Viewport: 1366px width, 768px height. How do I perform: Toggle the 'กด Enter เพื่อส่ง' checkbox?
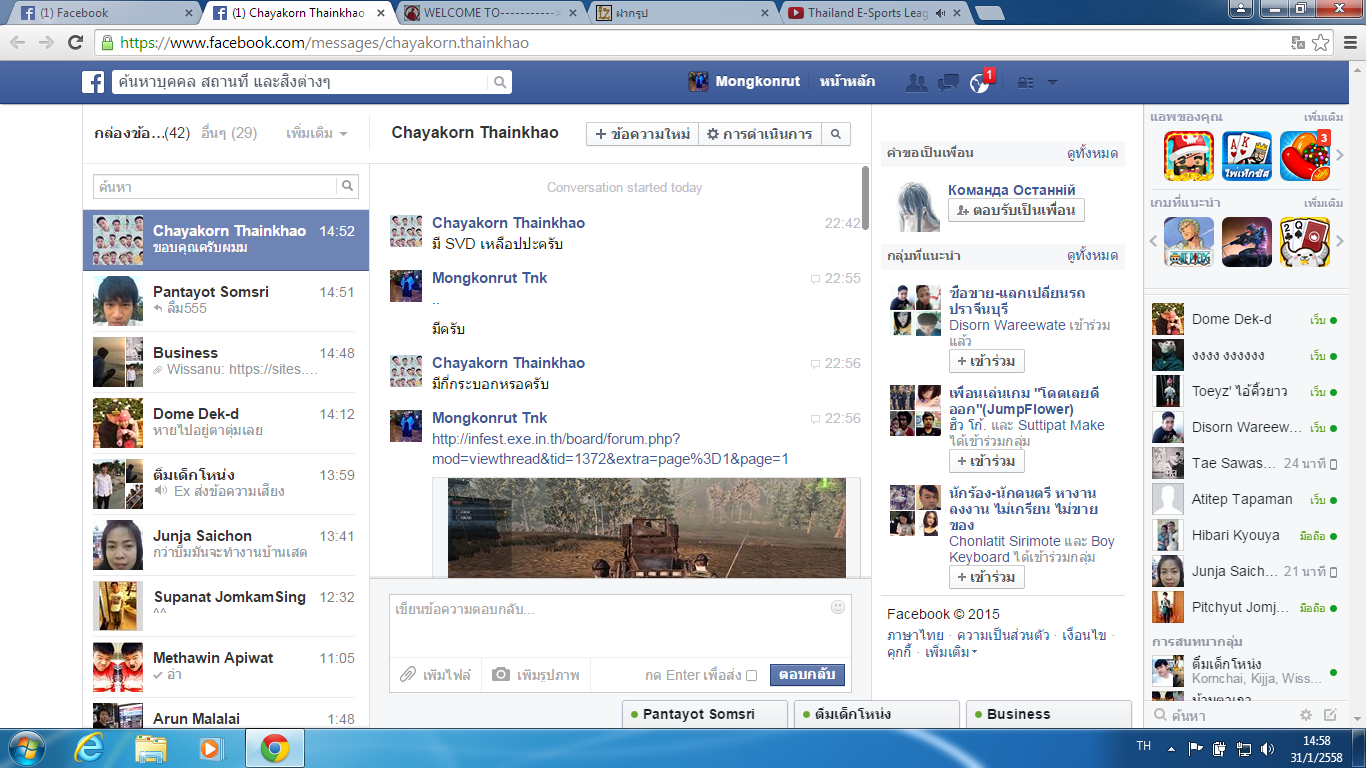(751, 675)
